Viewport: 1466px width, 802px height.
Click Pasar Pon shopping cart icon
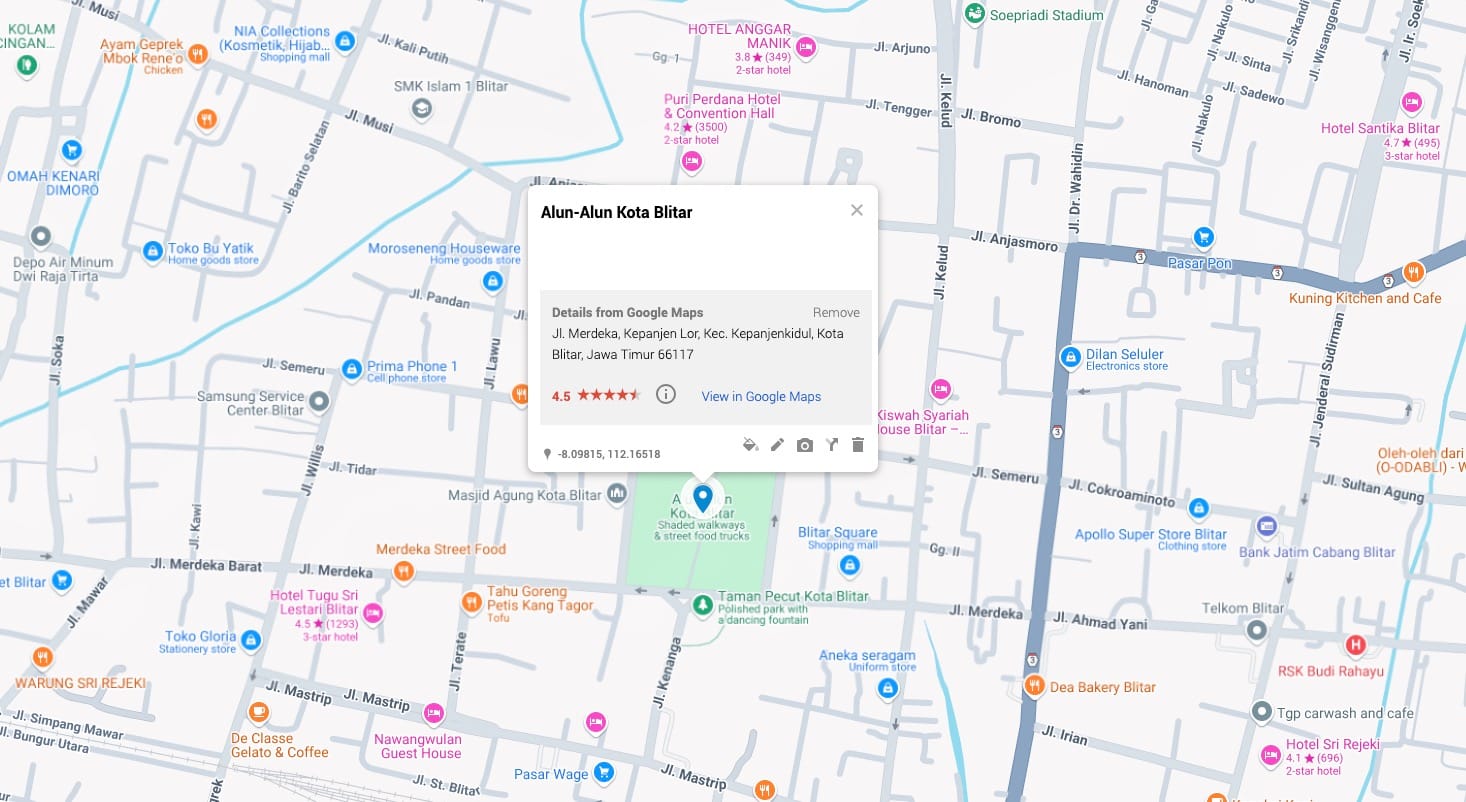(1204, 238)
